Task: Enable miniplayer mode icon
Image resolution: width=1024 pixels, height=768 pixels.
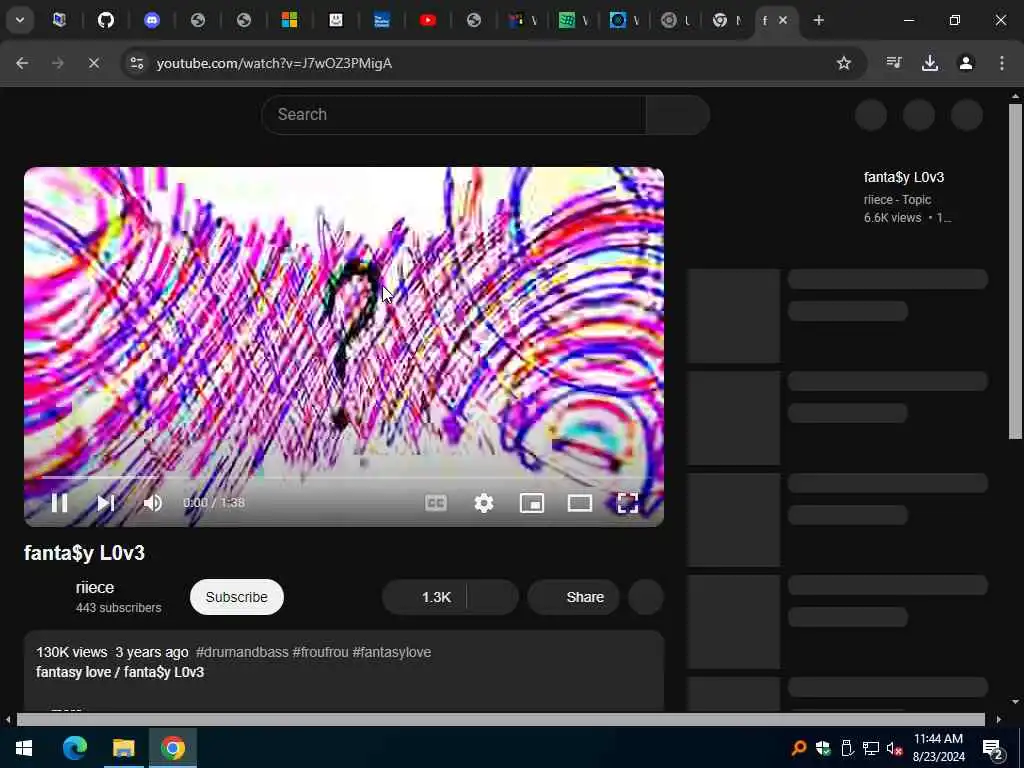Action: (x=532, y=503)
